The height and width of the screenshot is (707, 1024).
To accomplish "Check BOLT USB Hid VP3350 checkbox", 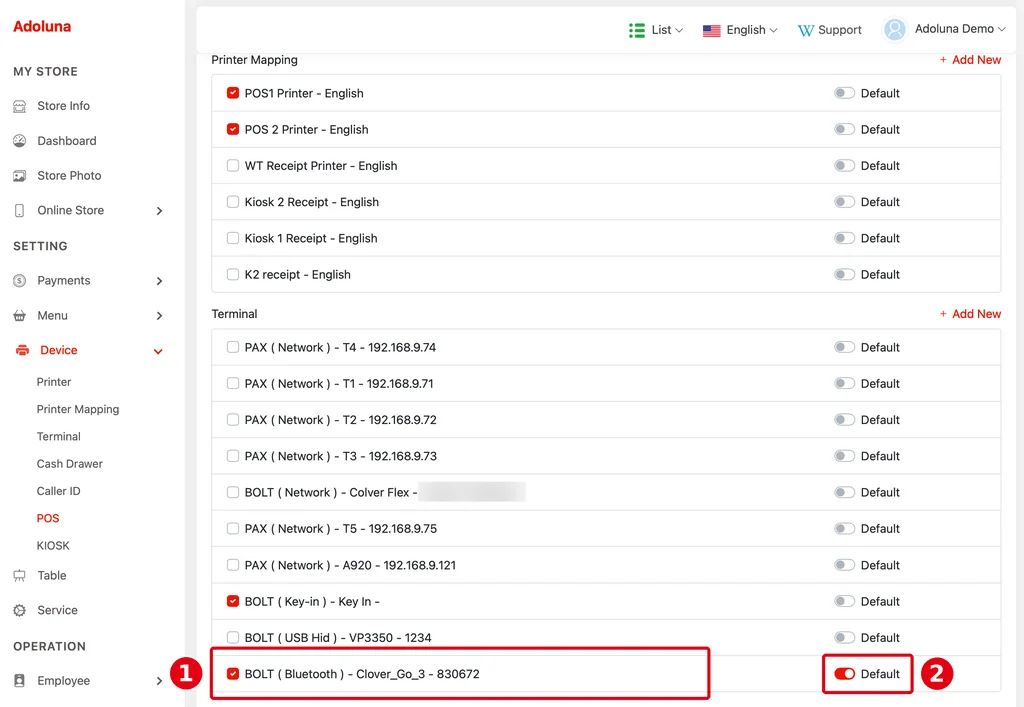I will click(232, 637).
